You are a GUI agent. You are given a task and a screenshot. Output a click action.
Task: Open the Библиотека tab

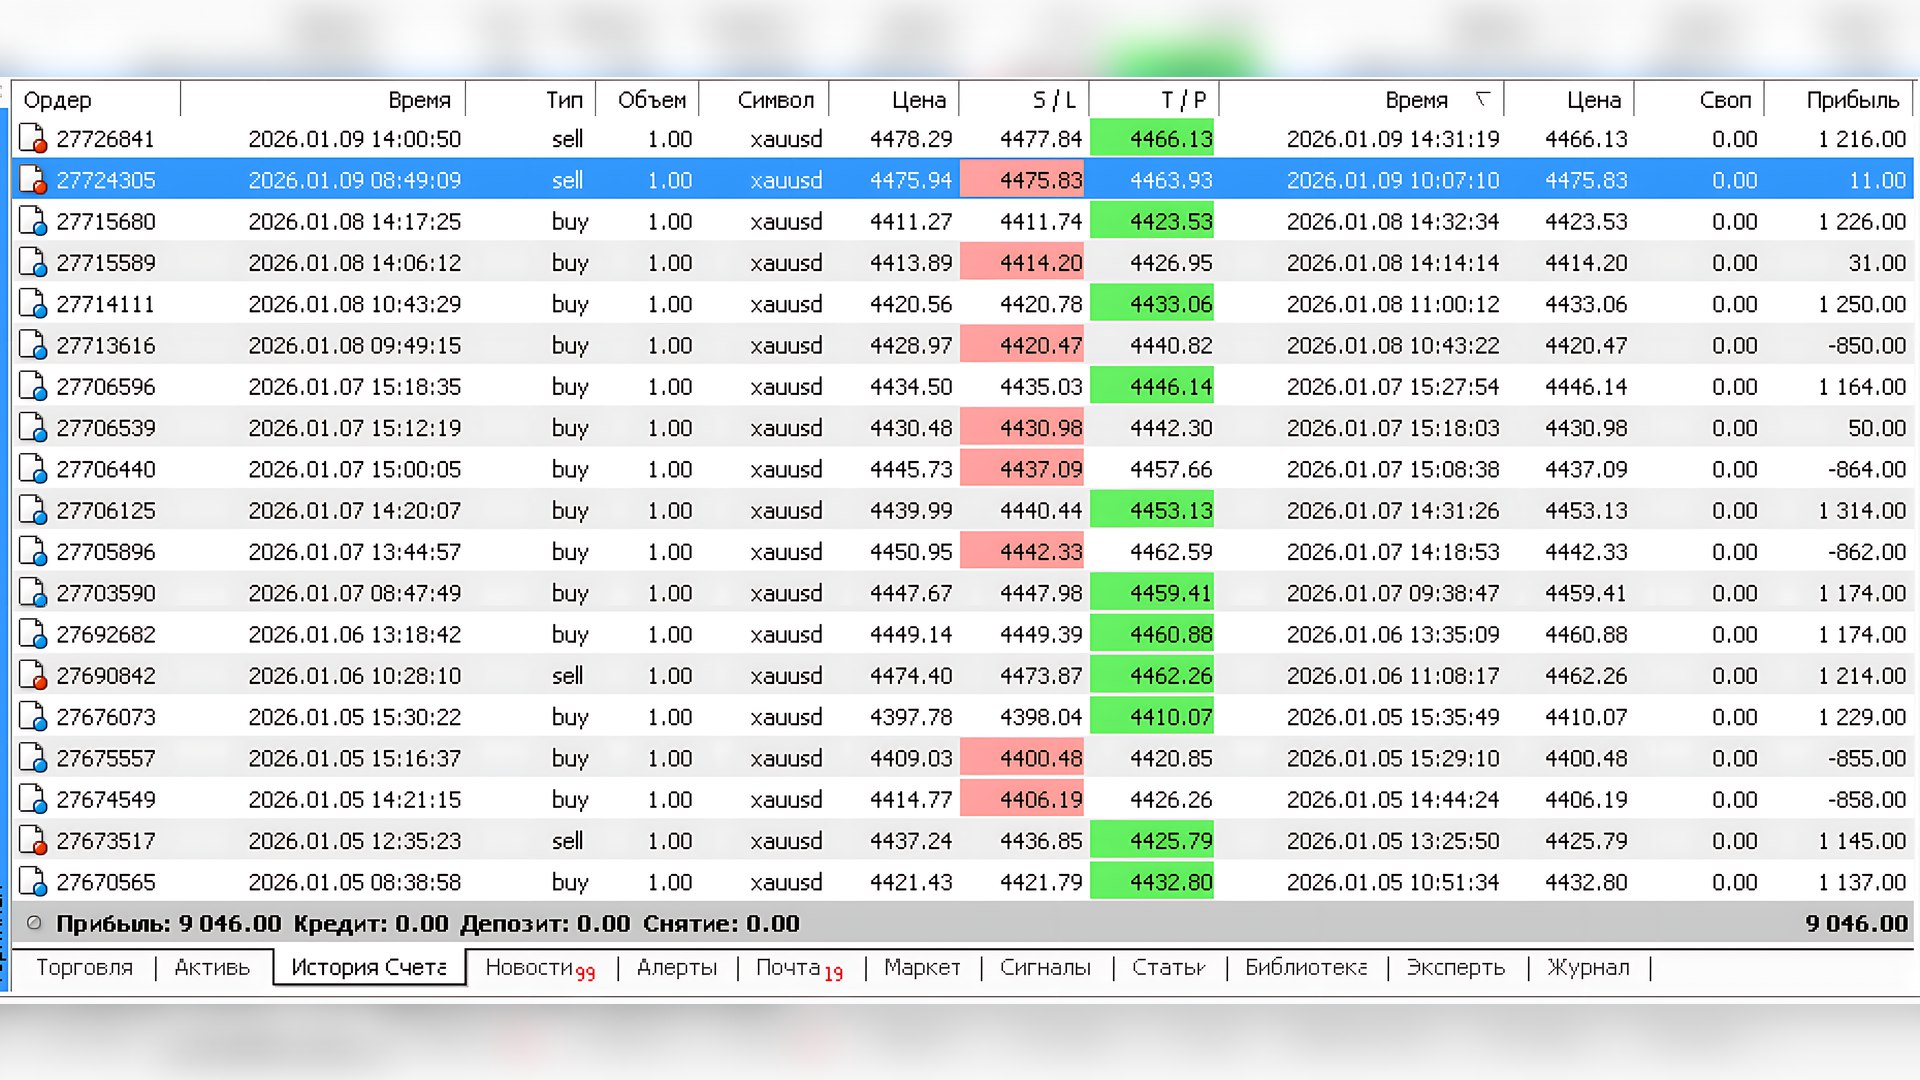tap(1306, 967)
